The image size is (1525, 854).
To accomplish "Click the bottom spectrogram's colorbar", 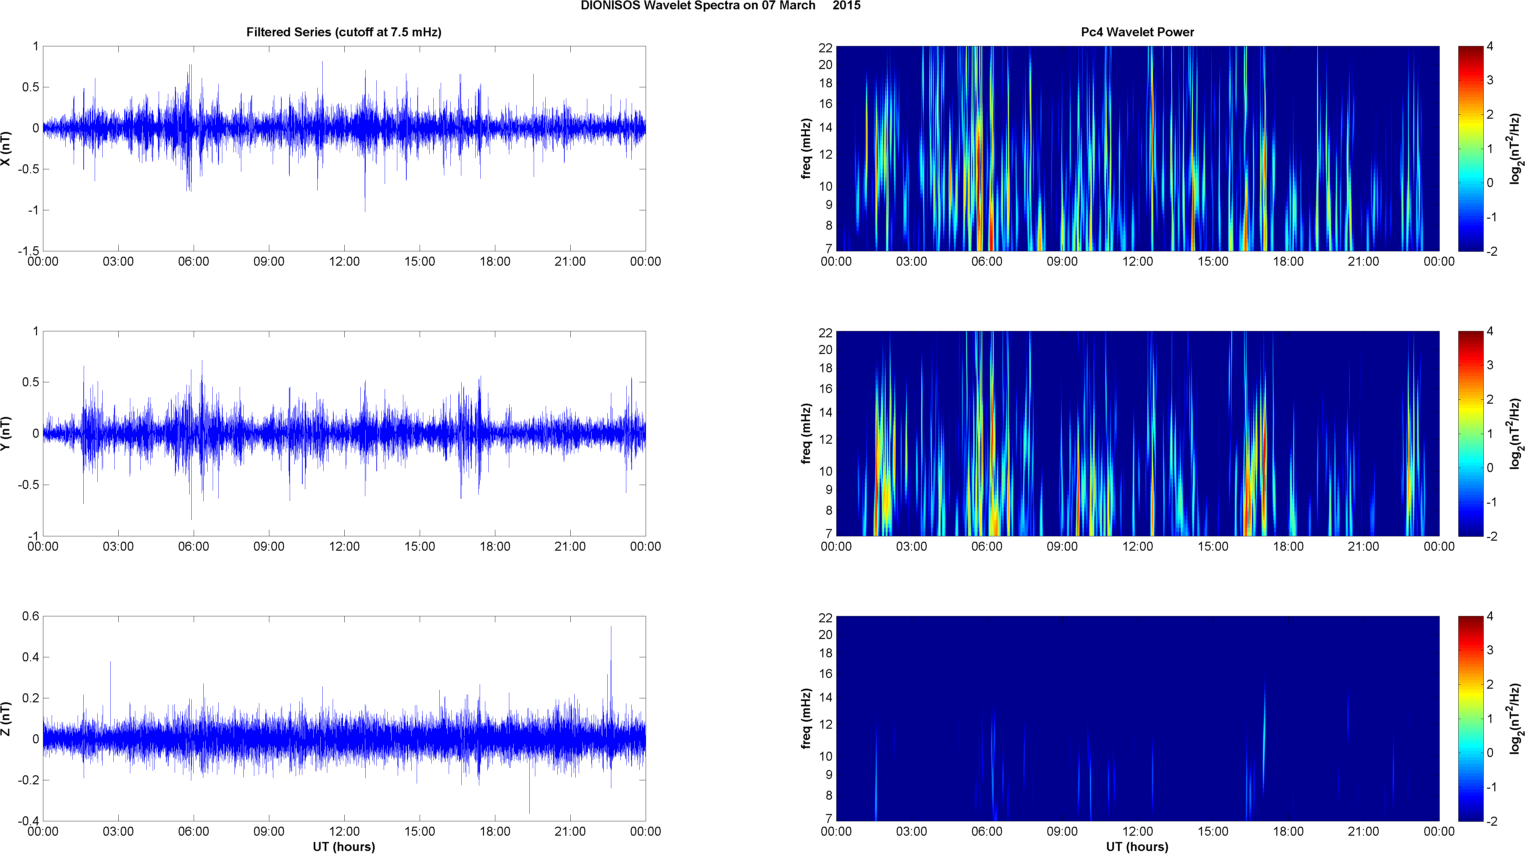I will coord(1469,718).
